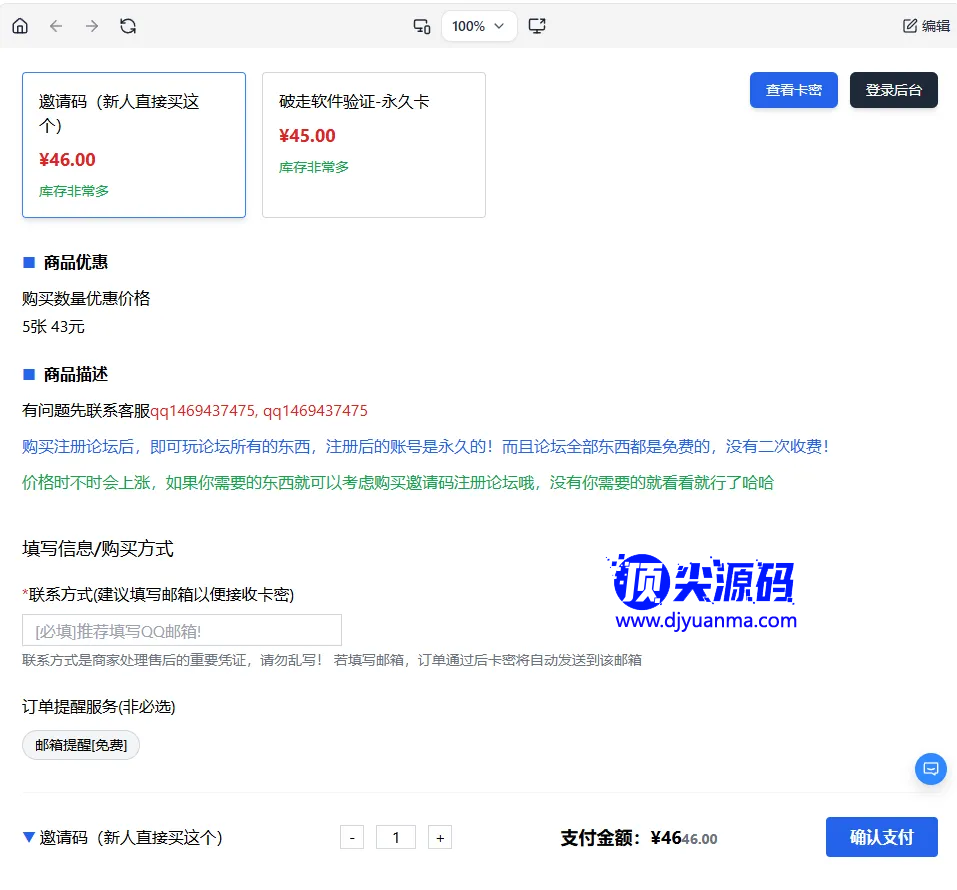The image size is (957, 890).
Task: Click the 编辑 edit pencil icon
Action: coord(910,26)
